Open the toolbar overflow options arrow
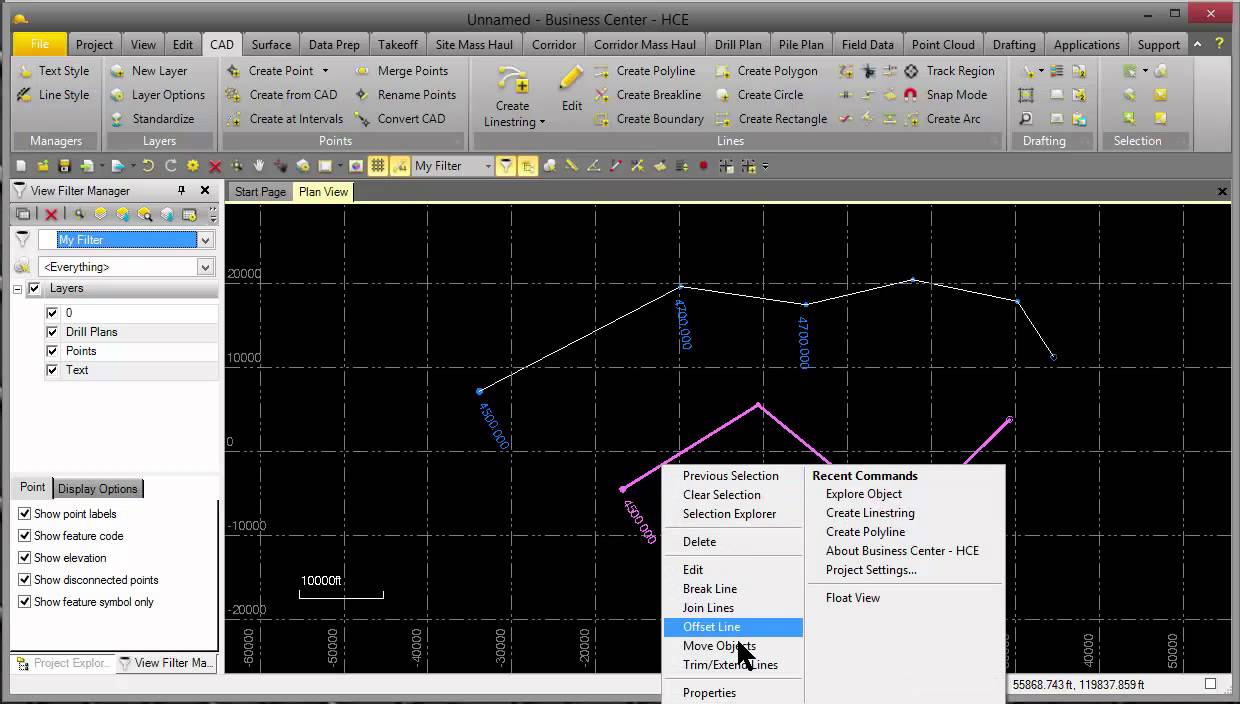Image resolution: width=1240 pixels, height=704 pixels. tap(766, 166)
